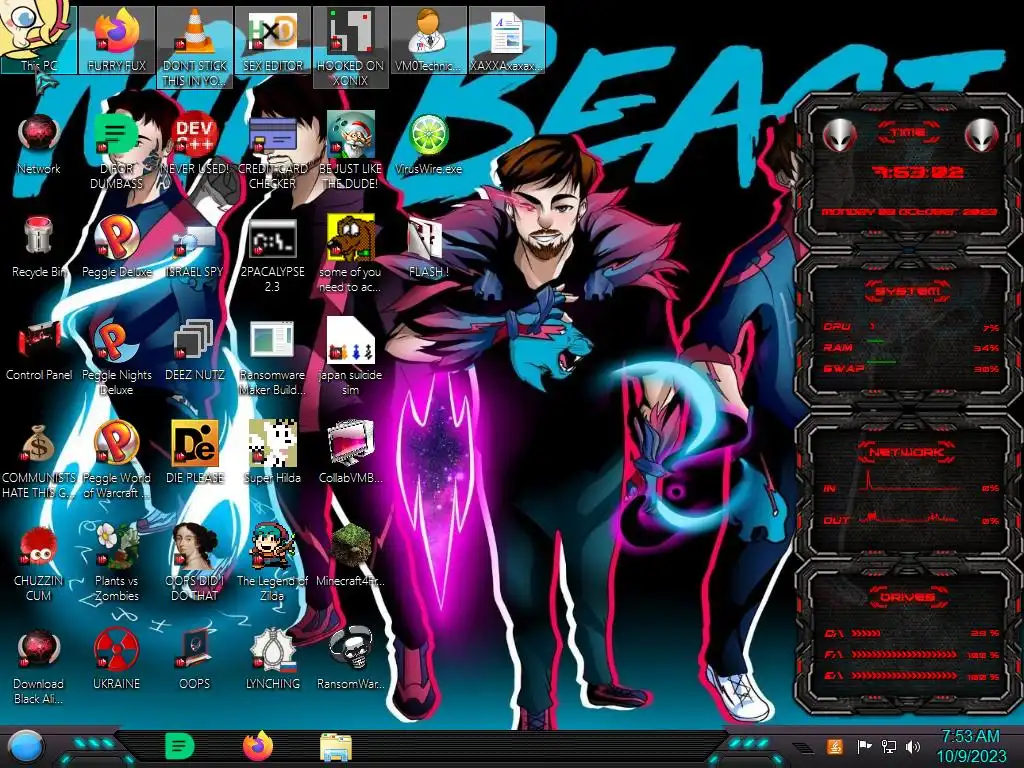Screen dimensions: 1024x768
Task: Open the FLASH ! shortcut
Action: [428, 247]
